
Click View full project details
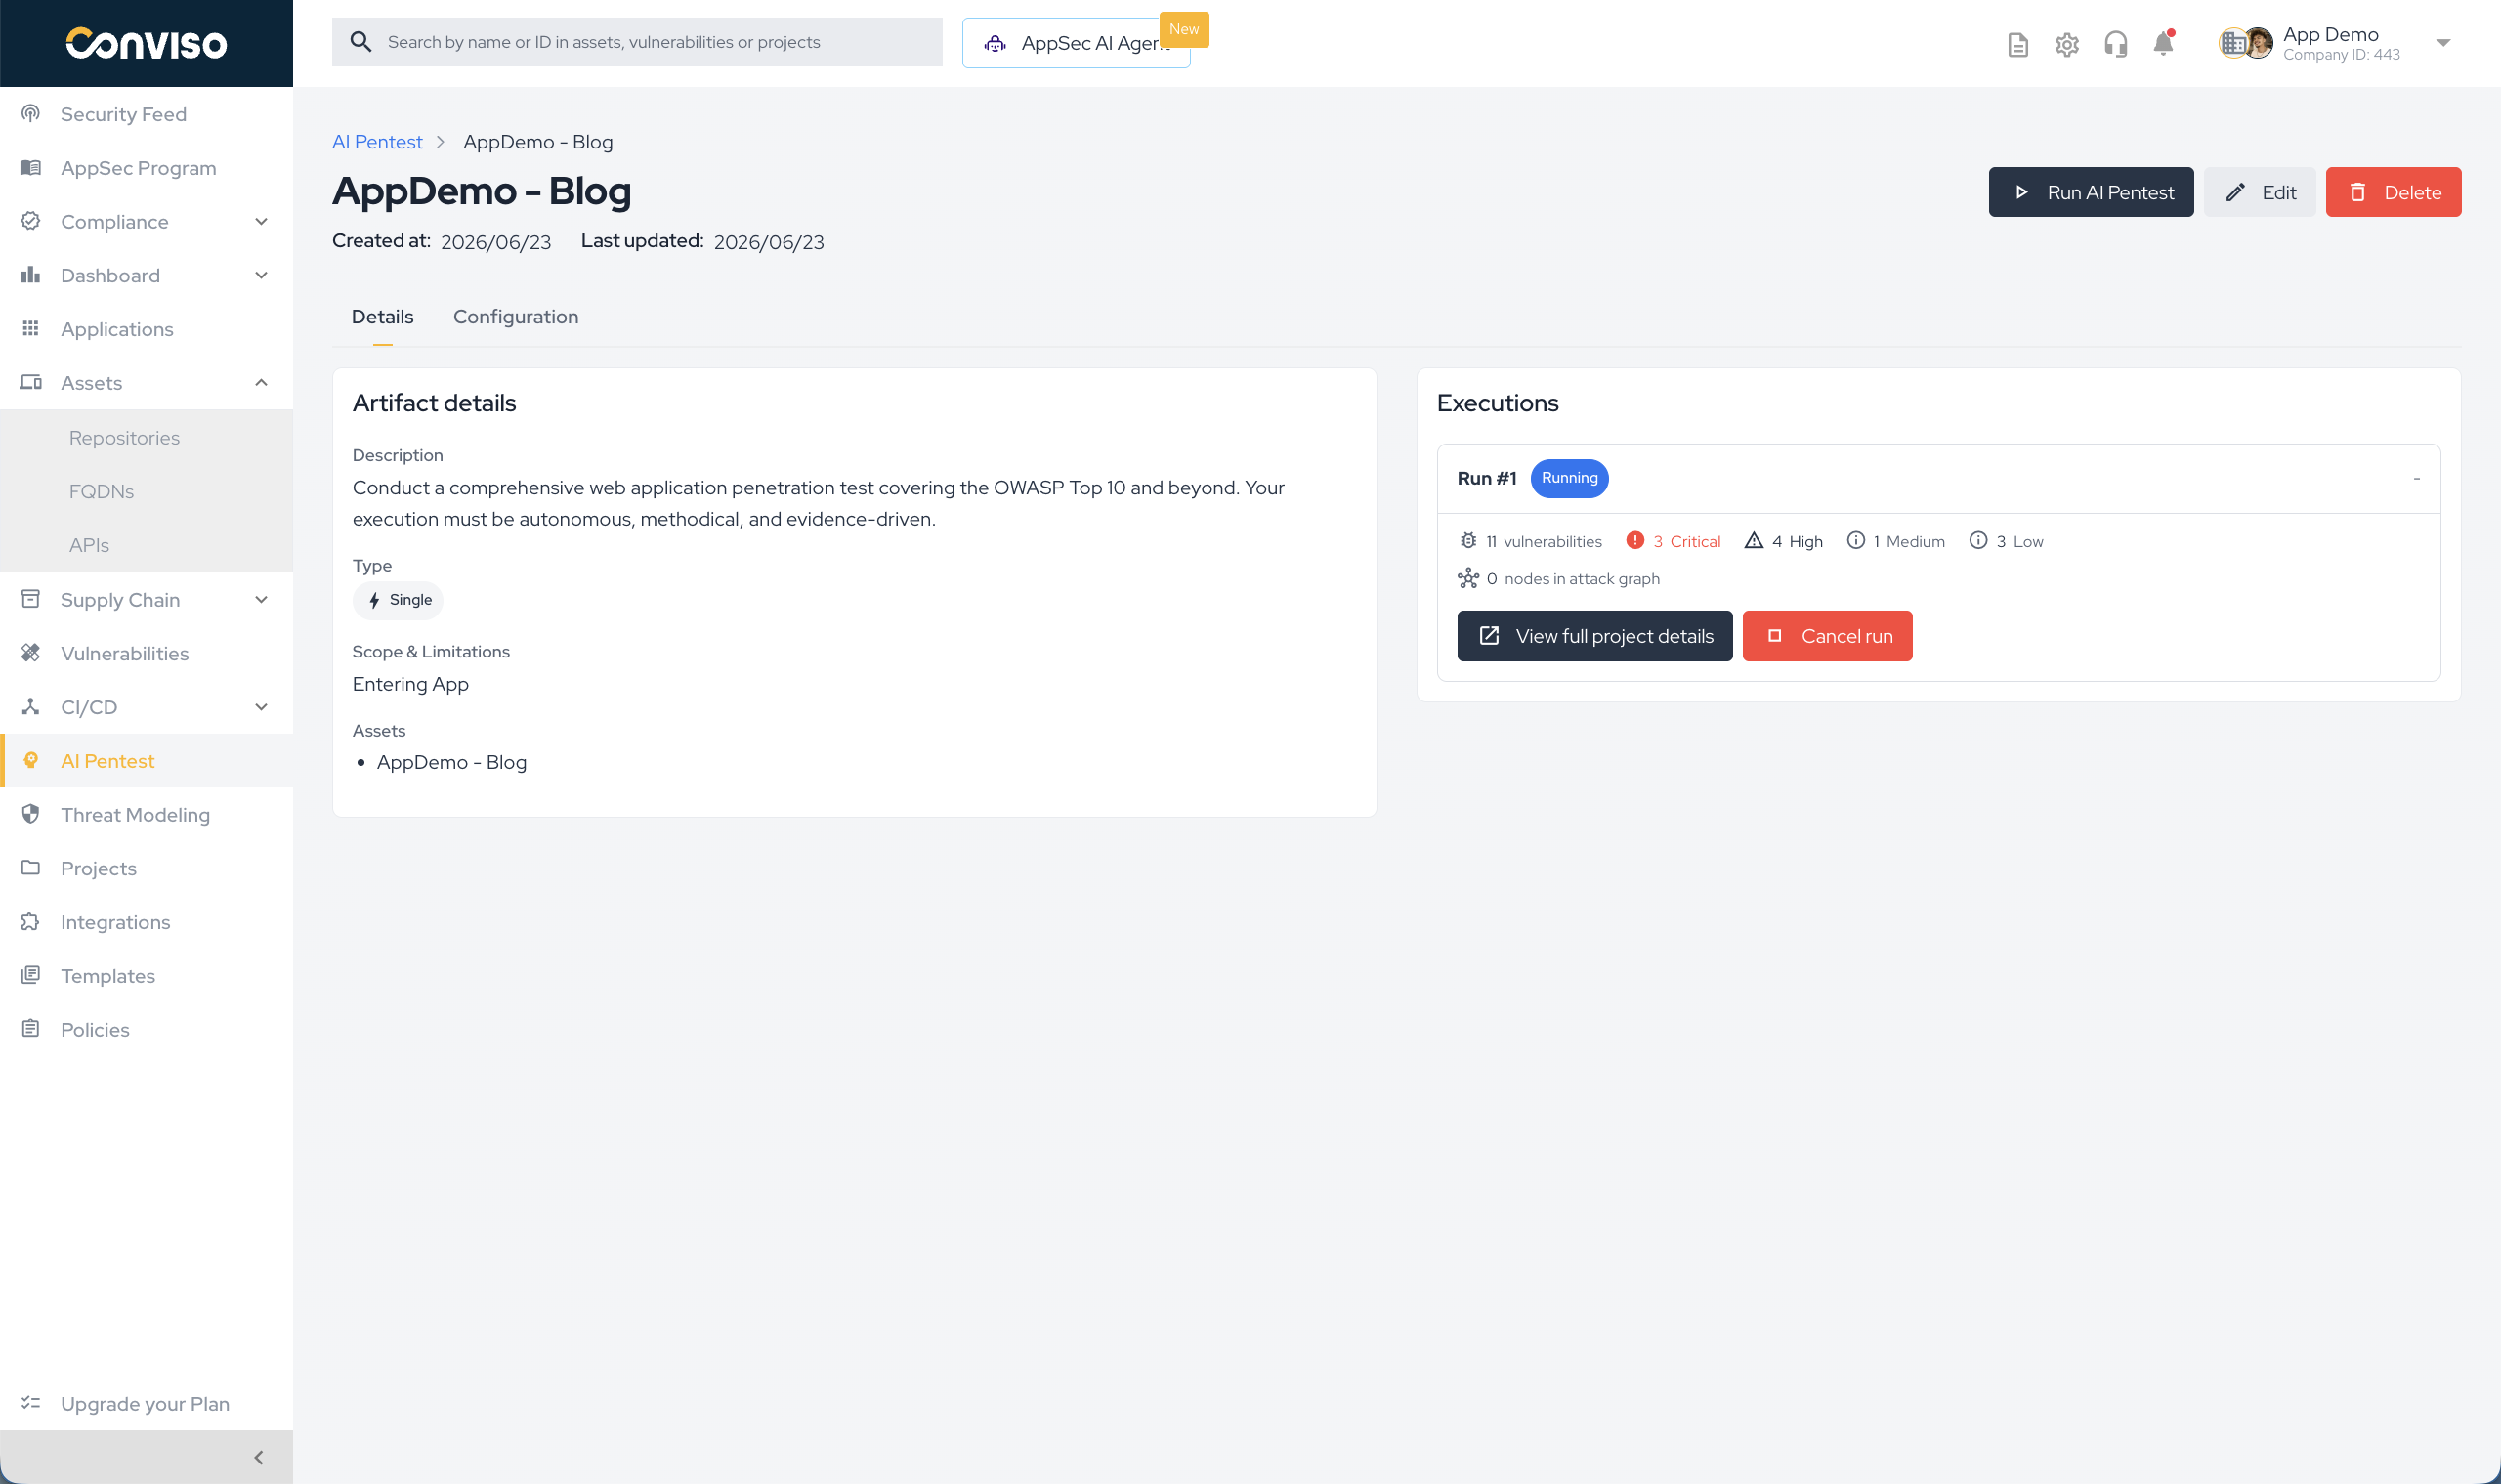[x=1594, y=636]
